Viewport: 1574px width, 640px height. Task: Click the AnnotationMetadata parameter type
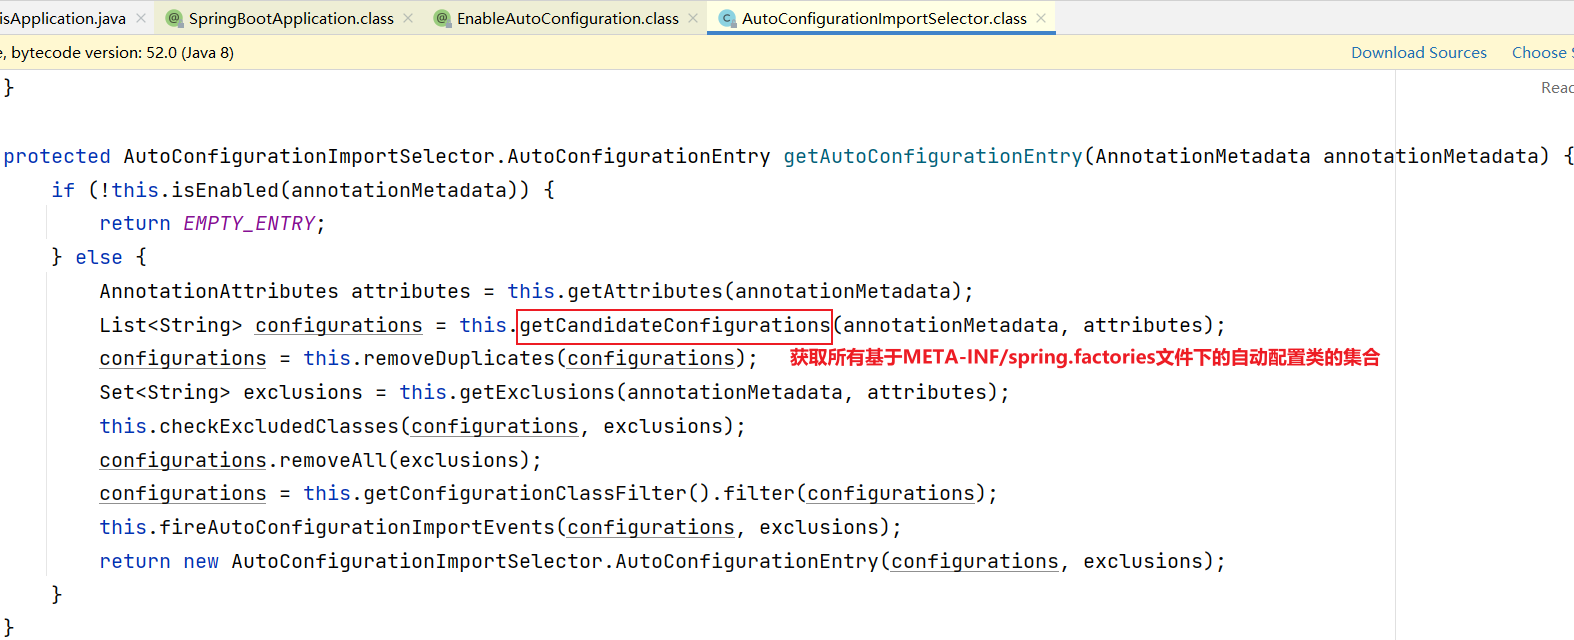[x=1203, y=156]
